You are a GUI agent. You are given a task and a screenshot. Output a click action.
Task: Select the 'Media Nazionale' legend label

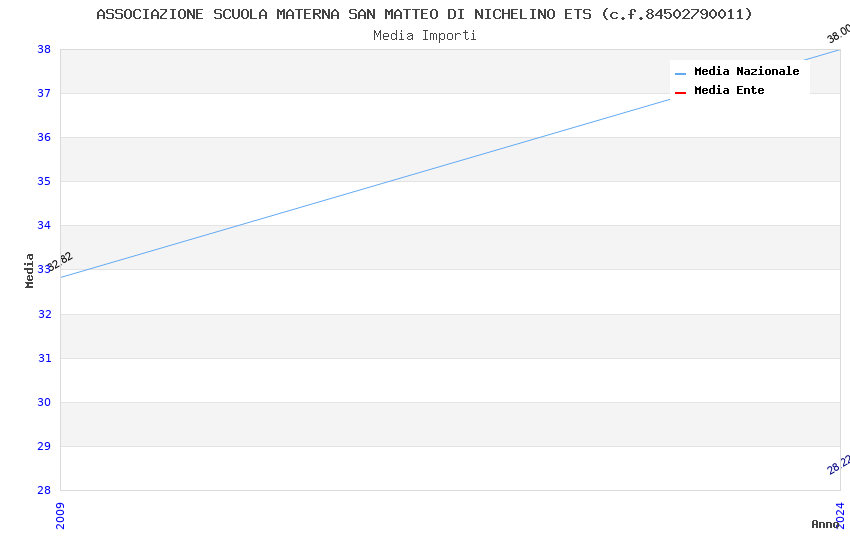(746, 71)
